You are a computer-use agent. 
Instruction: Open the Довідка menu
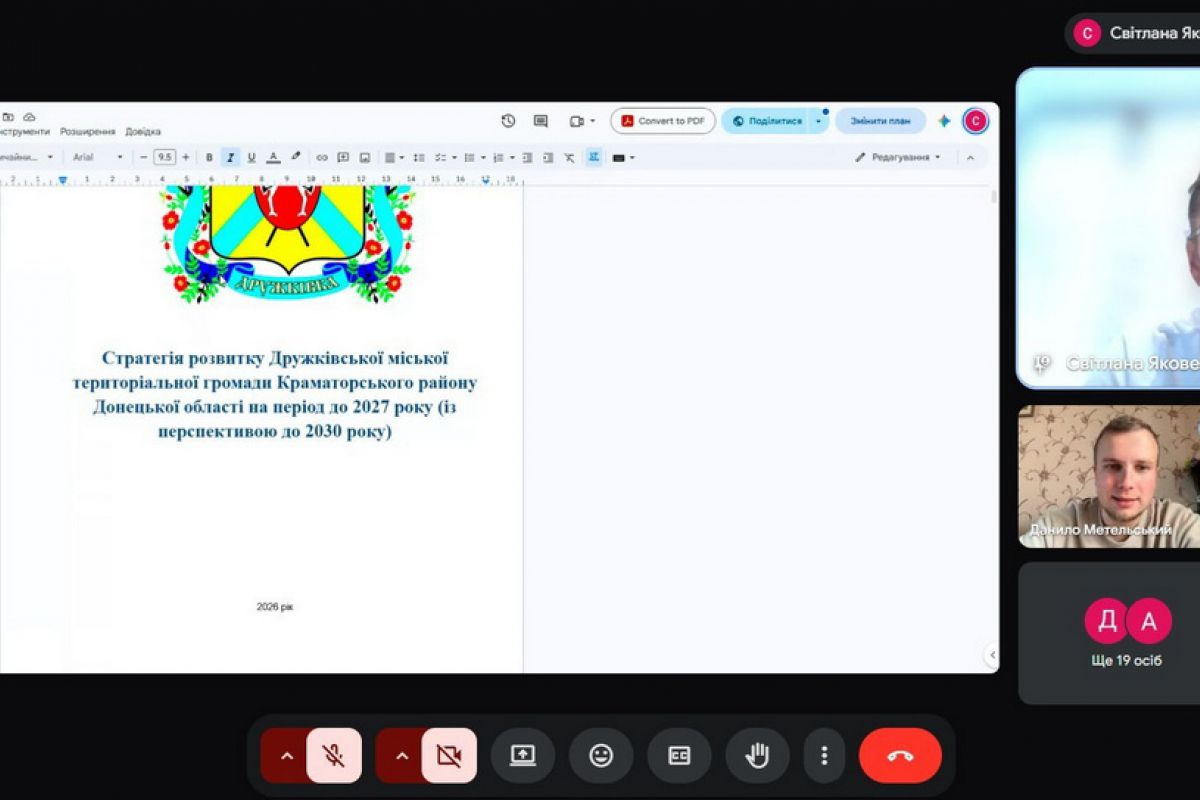tap(143, 132)
